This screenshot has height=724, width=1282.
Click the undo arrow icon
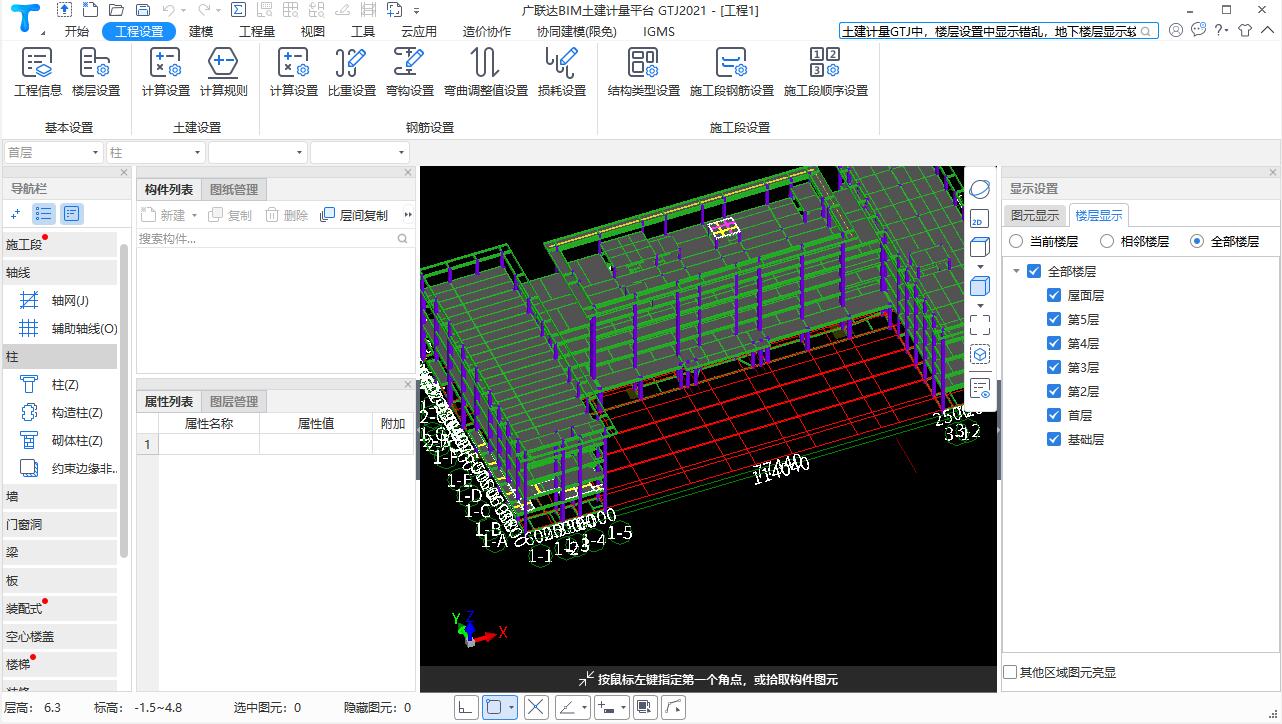click(170, 10)
